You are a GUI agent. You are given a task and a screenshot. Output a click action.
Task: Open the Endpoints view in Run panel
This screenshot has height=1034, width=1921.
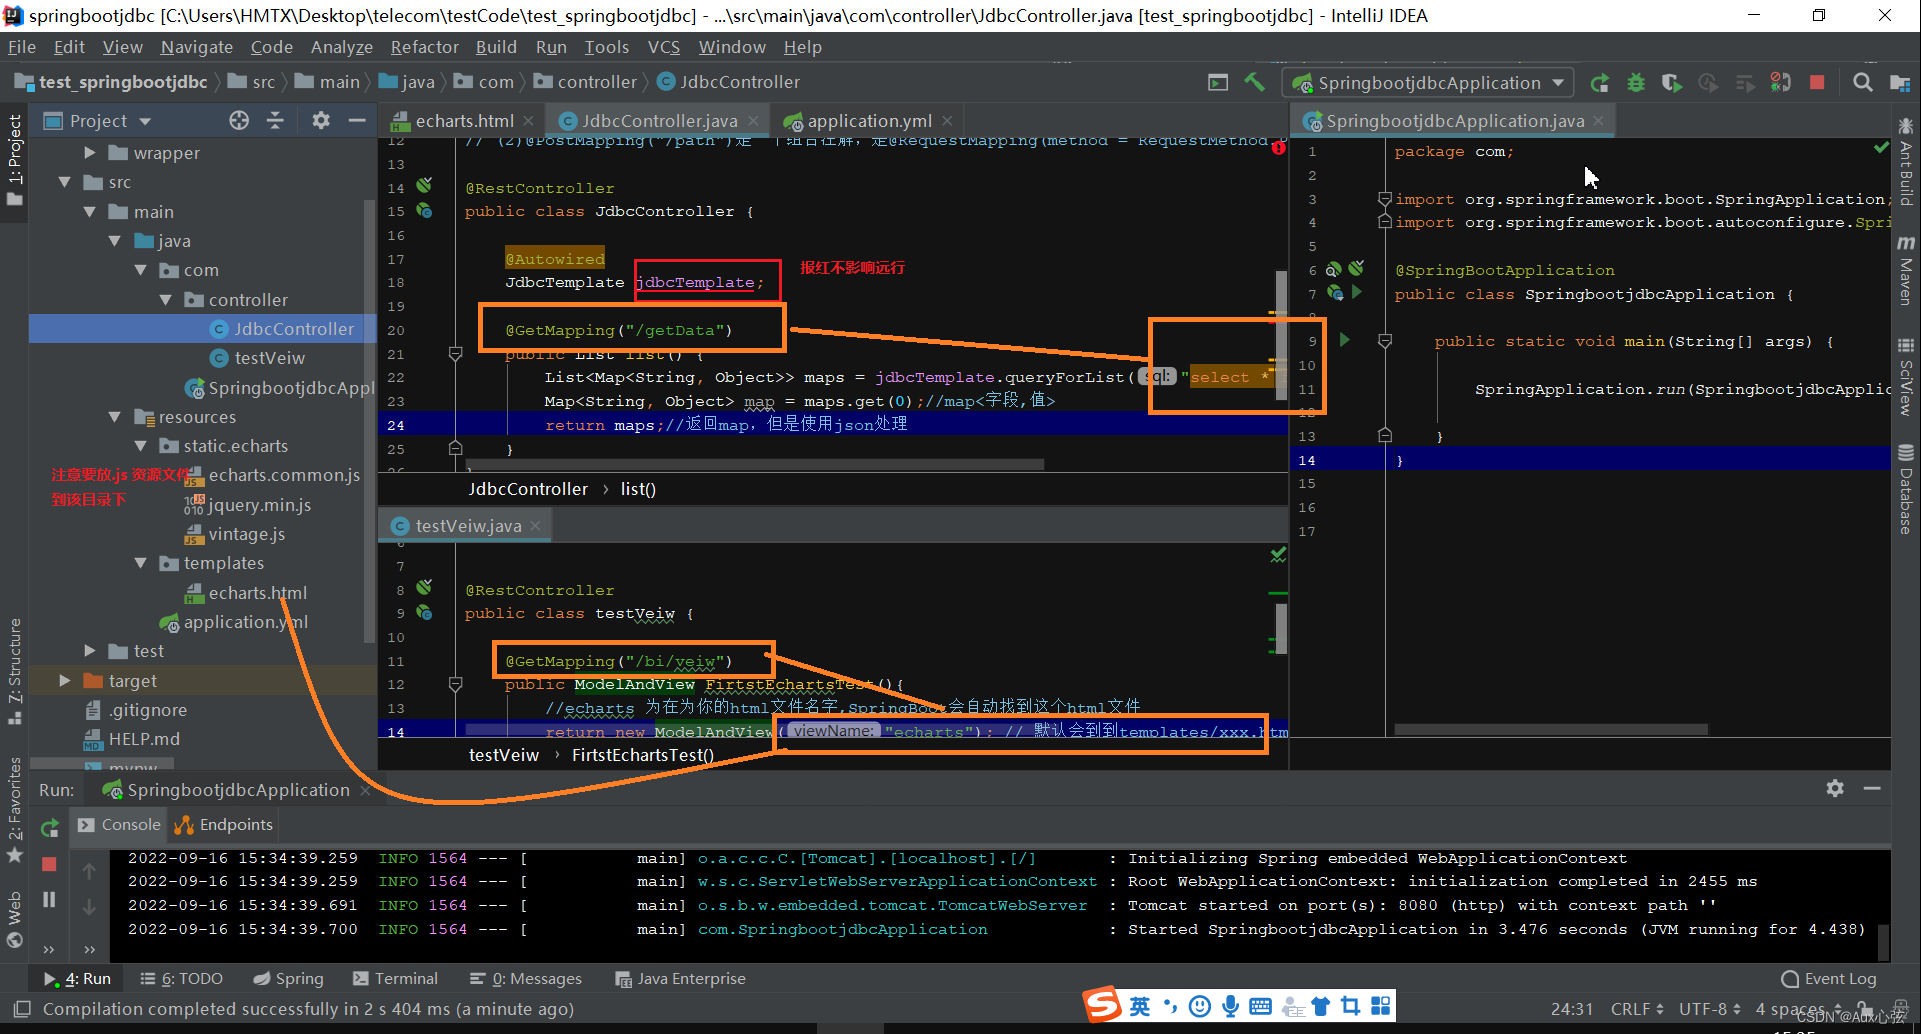[x=222, y=824]
